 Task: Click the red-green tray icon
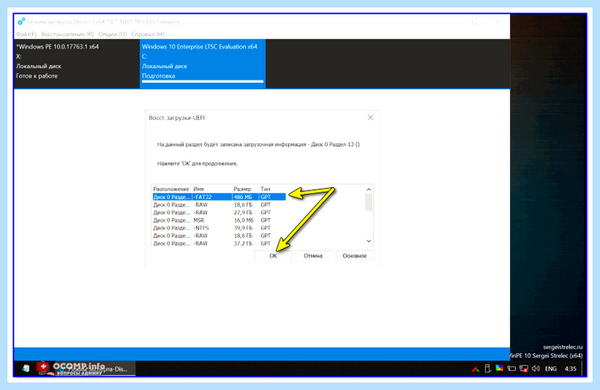pyautogui.click(x=475, y=369)
